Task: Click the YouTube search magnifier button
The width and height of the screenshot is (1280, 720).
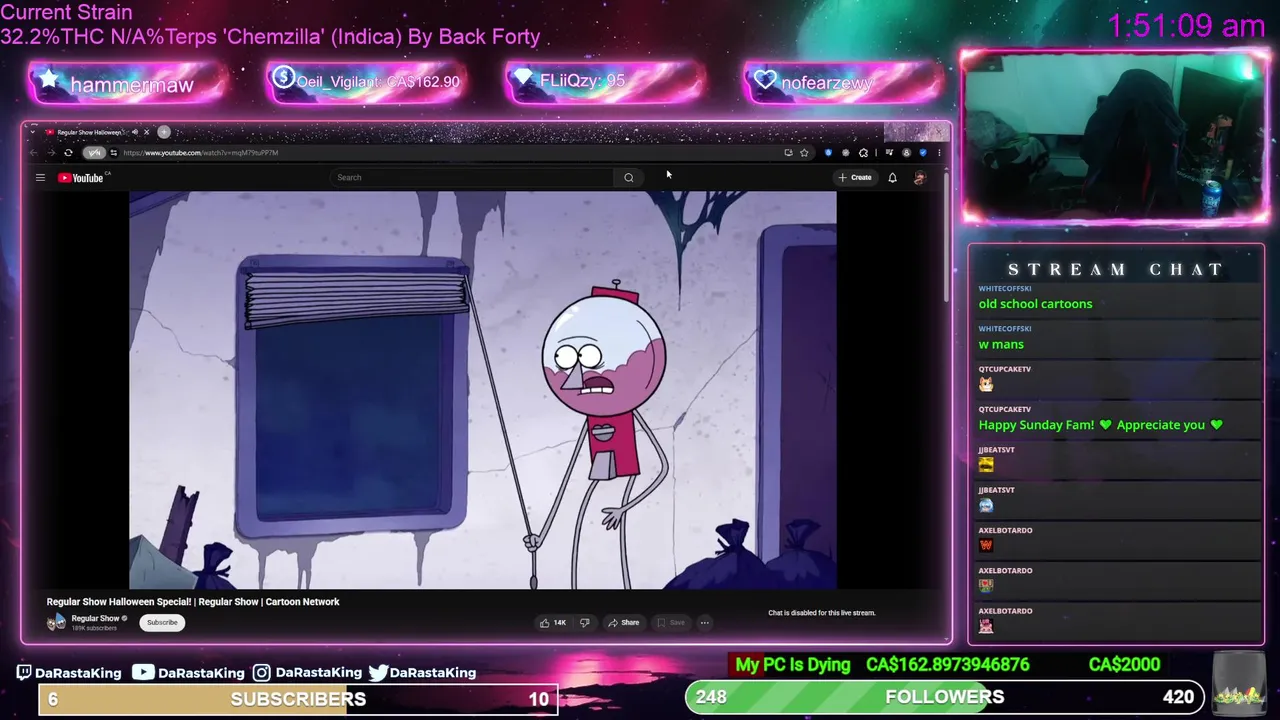Action: (629, 177)
